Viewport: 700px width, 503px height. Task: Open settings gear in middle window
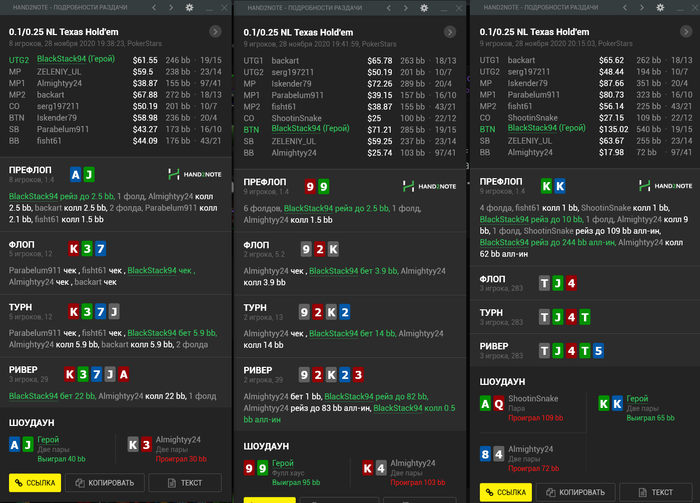click(424, 8)
